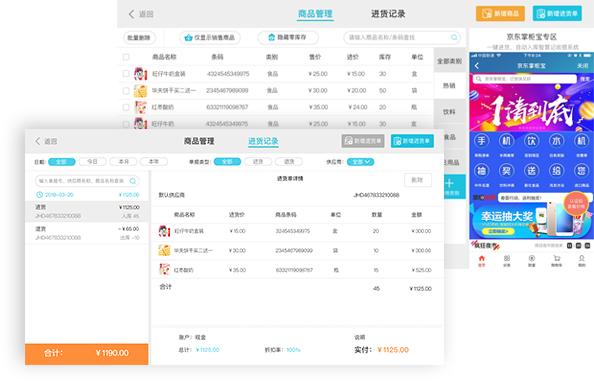Click 旺仔牛奶盒装 product image in back window list
The height and width of the screenshot is (383, 594).
point(141,73)
